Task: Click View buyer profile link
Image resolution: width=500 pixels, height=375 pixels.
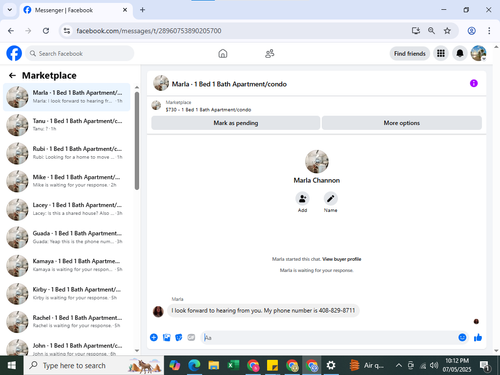Action: pos(342,259)
